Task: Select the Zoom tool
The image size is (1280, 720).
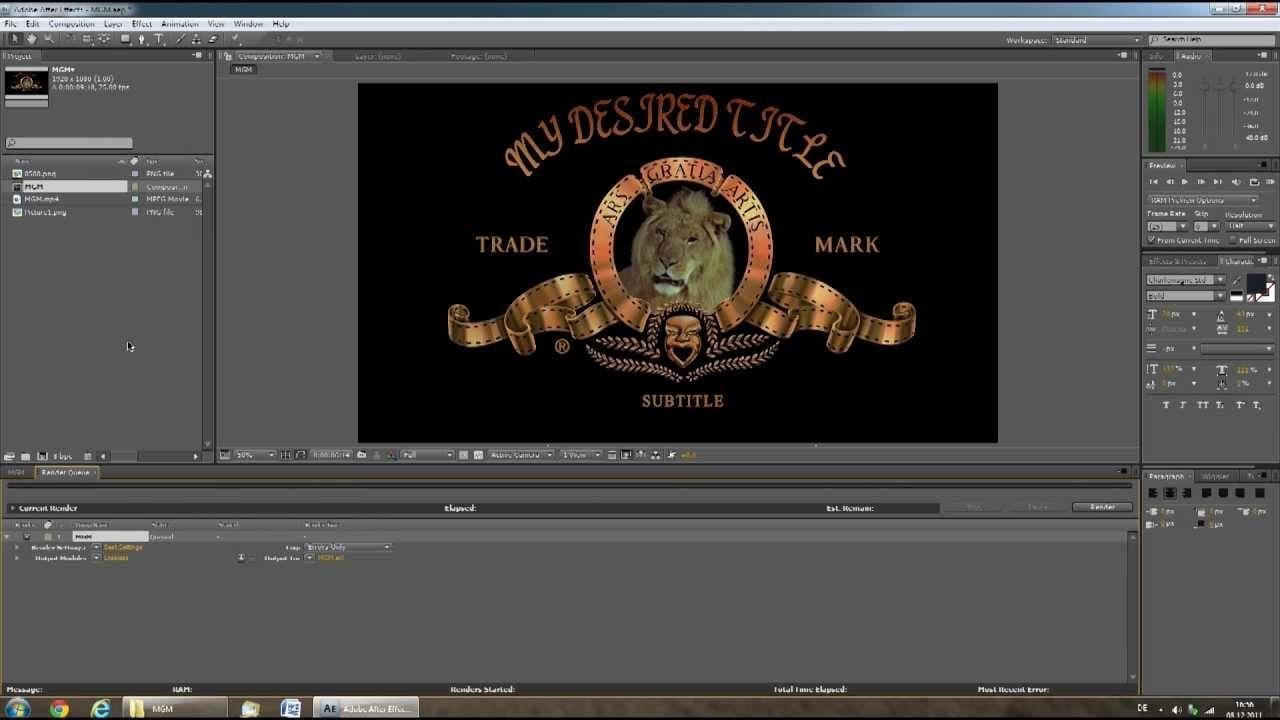Action: click(49, 39)
